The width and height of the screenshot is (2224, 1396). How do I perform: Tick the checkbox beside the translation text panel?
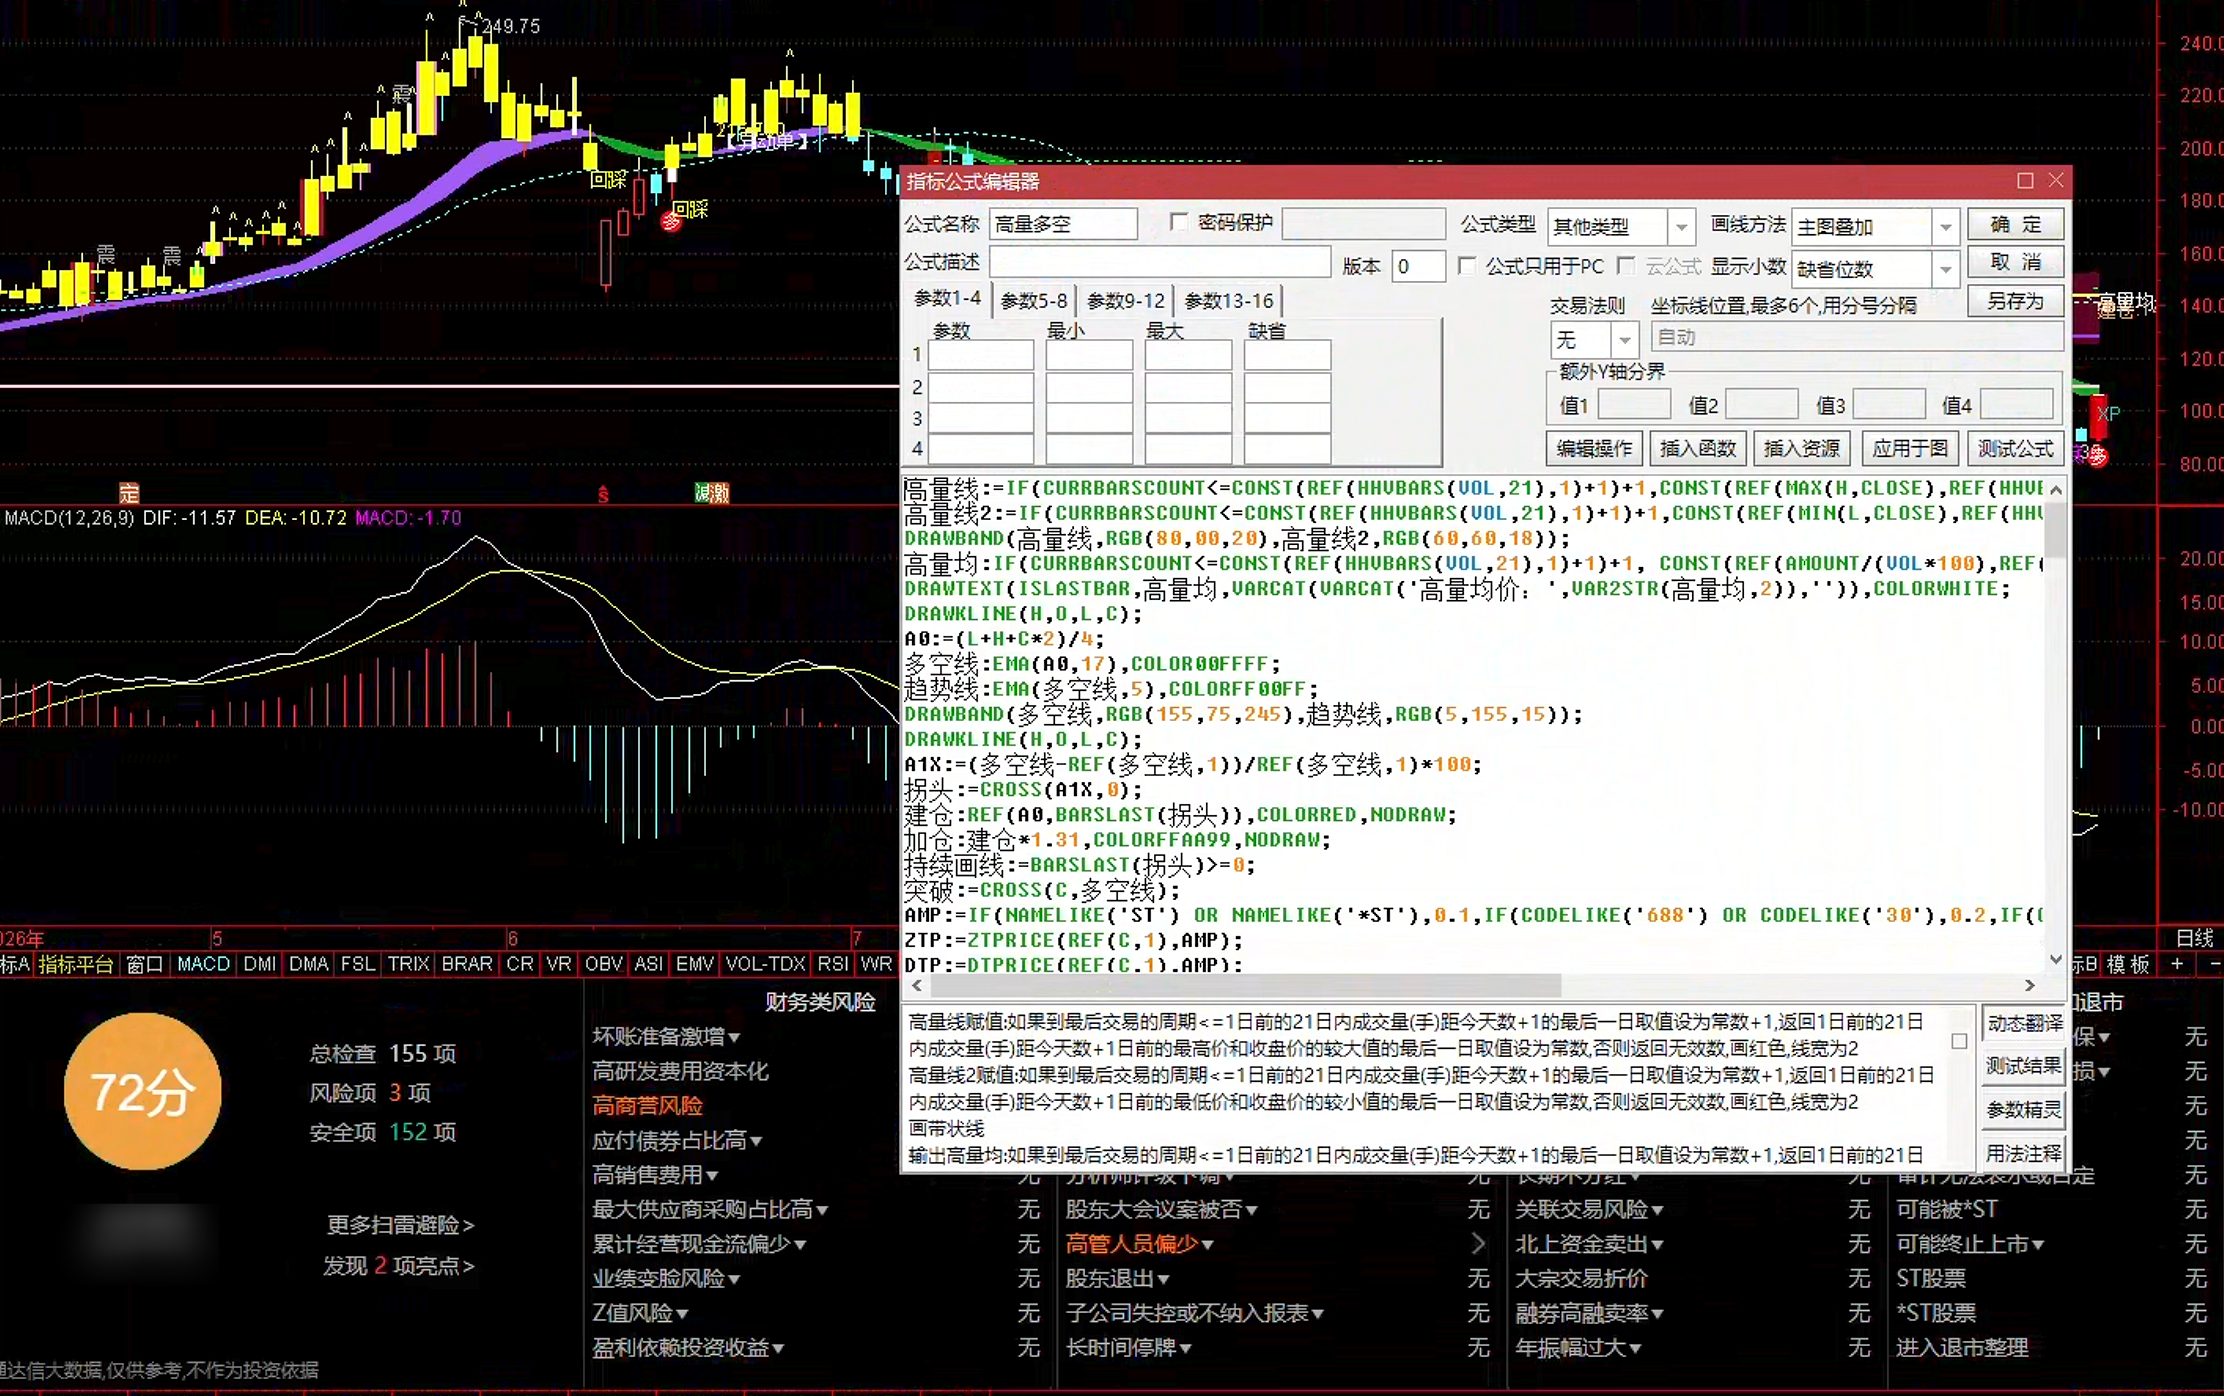pyautogui.click(x=1959, y=1041)
